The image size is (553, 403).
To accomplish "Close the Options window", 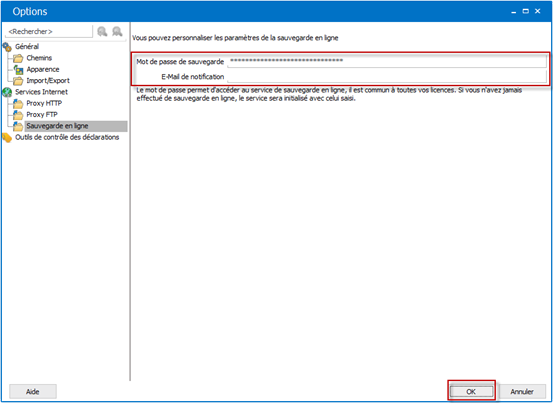I will click(537, 11).
